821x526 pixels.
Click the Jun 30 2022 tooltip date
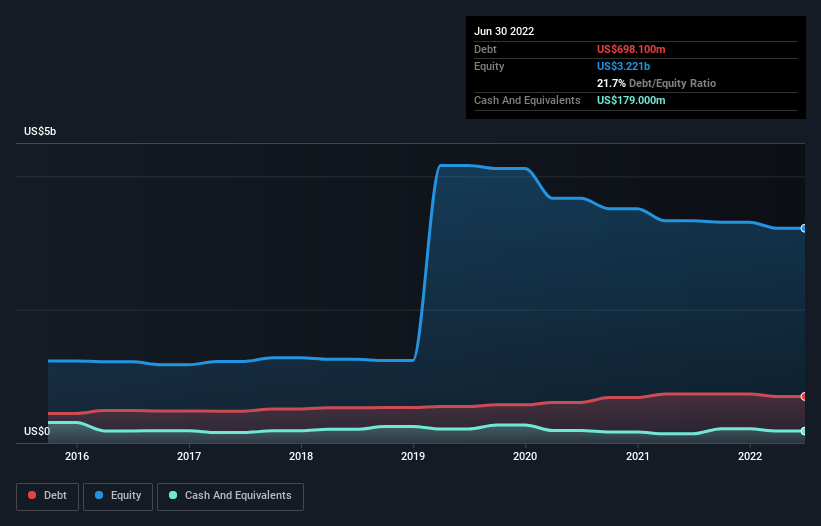coord(504,31)
